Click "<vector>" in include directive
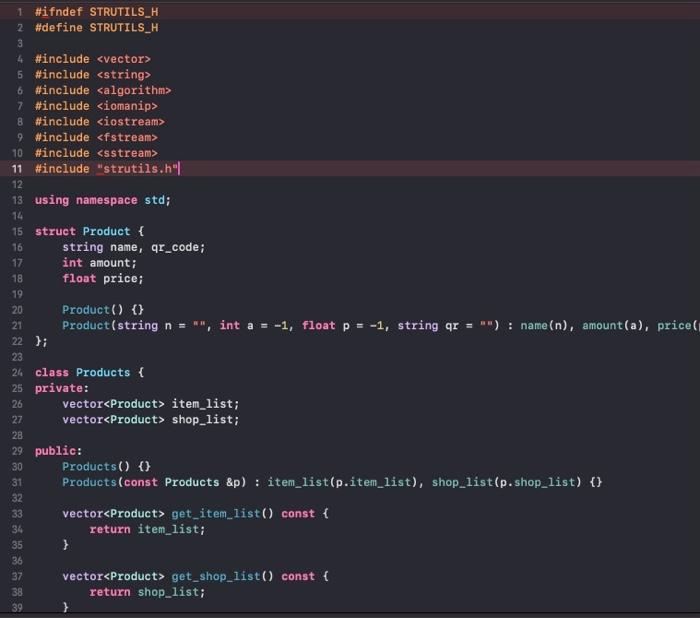The width and height of the screenshot is (700, 618). tap(124, 59)
